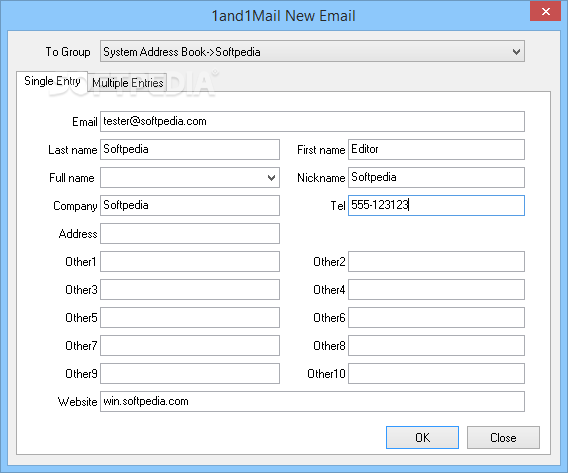Focus the Email input field
Screen dimensions: 568x473
(x=312, y=121)
